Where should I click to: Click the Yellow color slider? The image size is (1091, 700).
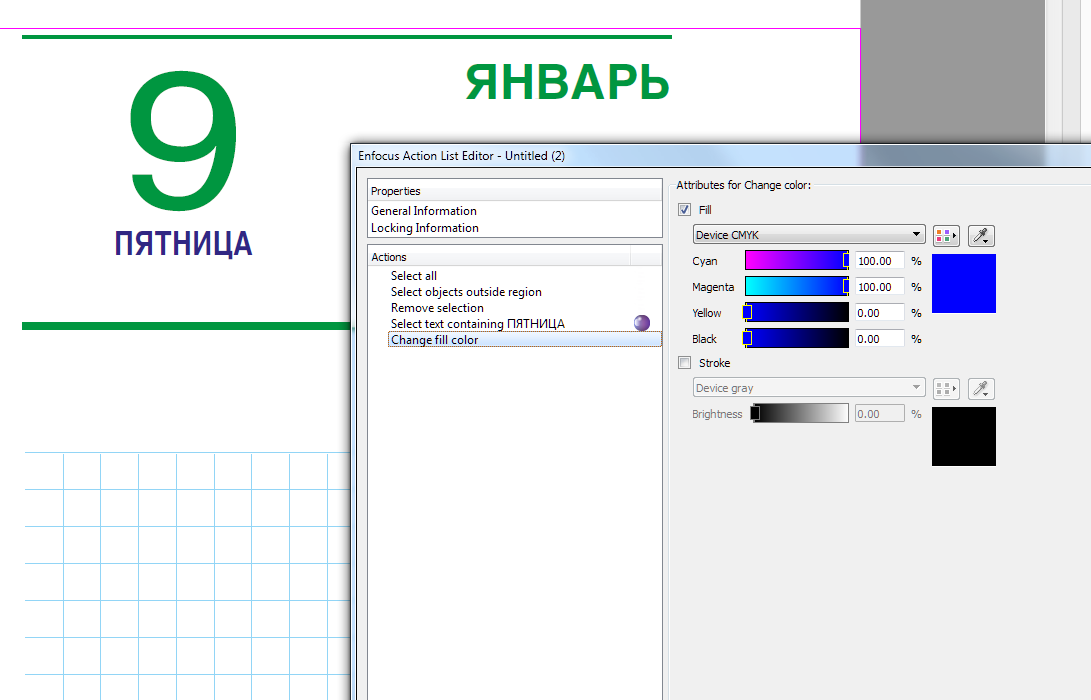(x=797, y=312)
